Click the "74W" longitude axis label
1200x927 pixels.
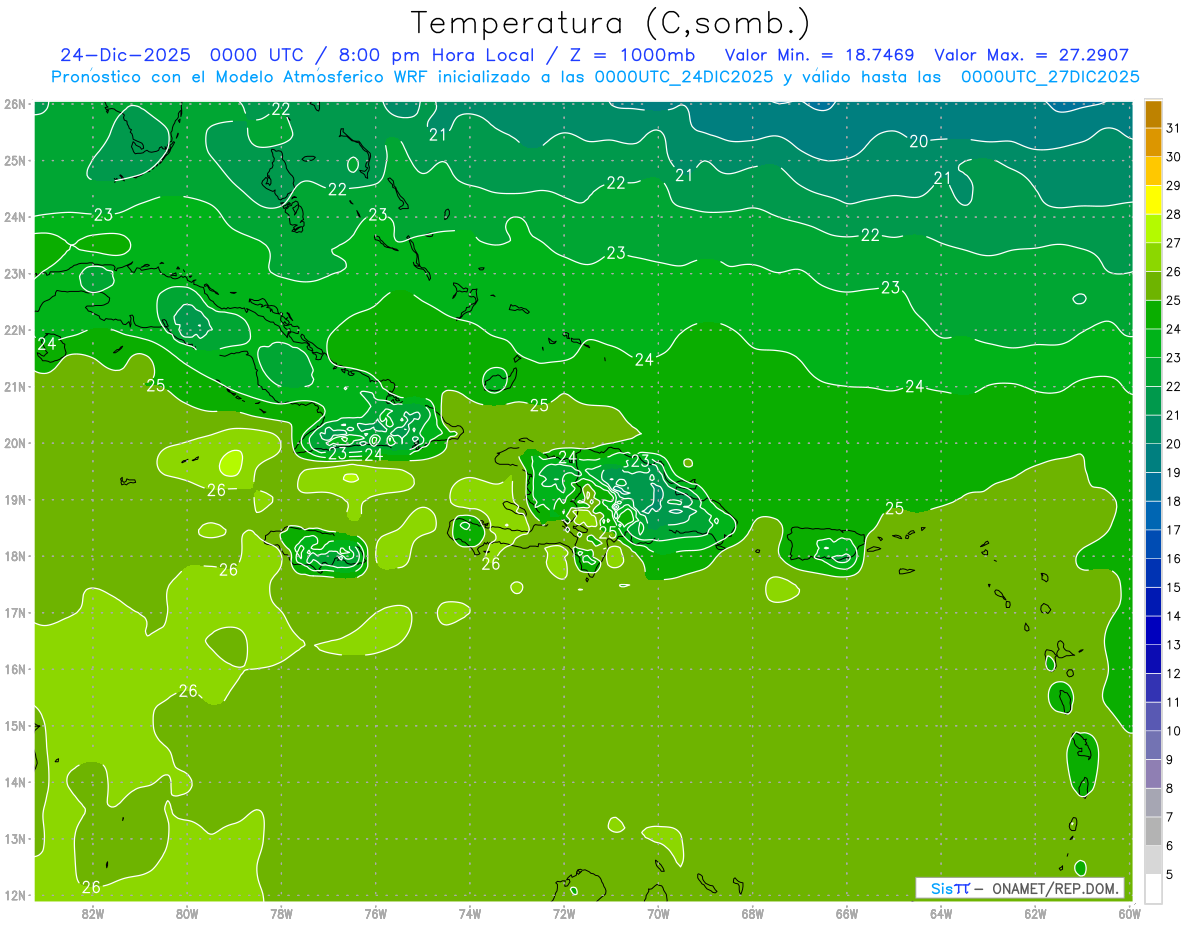click(x=470, y=912)
